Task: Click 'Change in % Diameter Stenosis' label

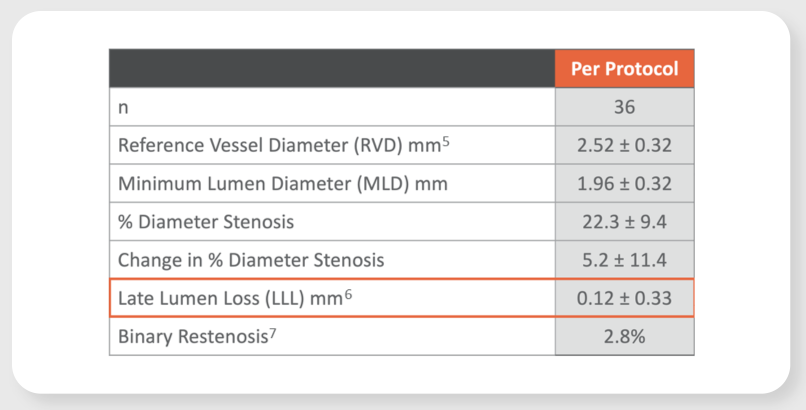Action: coord(251,260)
